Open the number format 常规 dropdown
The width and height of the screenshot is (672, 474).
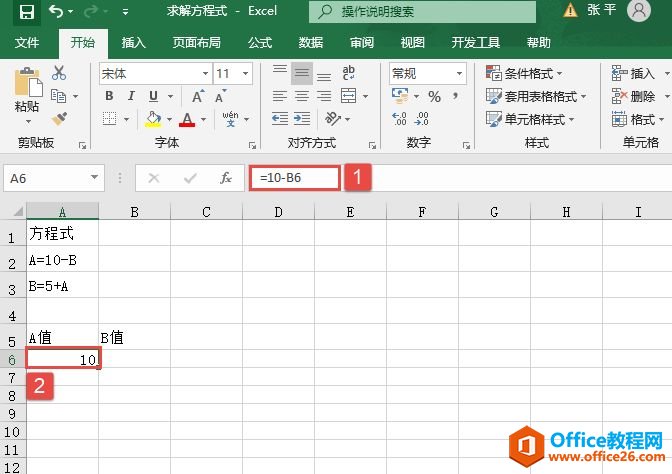[459, 74]
